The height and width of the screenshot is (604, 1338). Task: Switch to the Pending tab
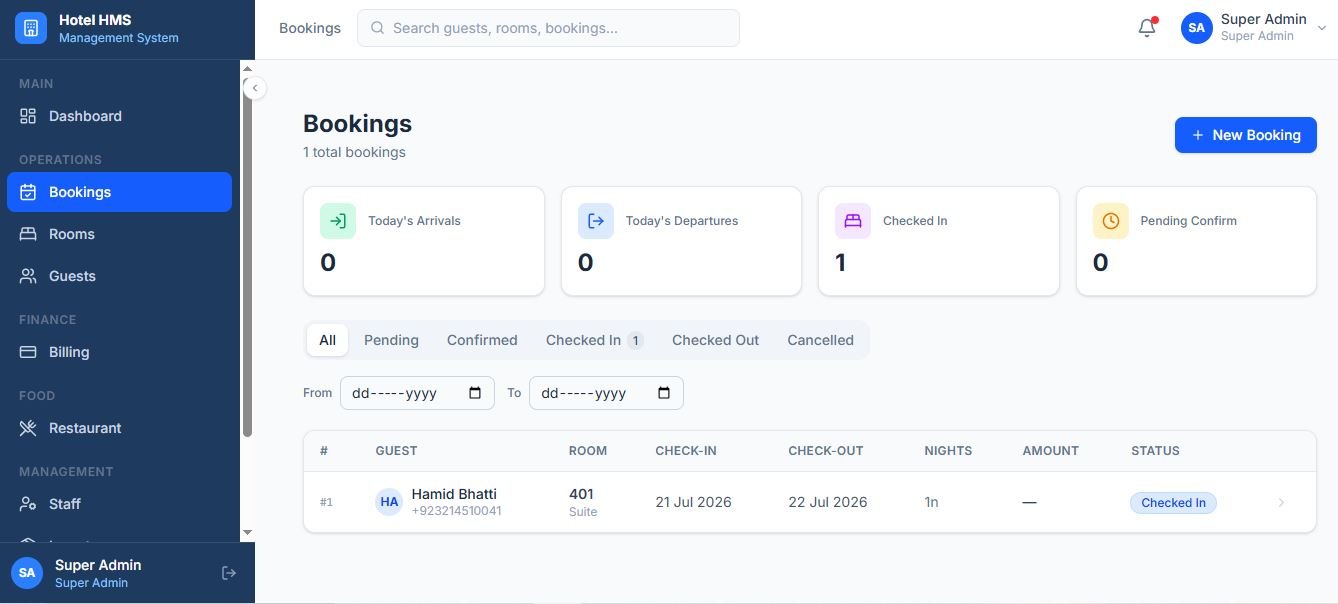391,340
